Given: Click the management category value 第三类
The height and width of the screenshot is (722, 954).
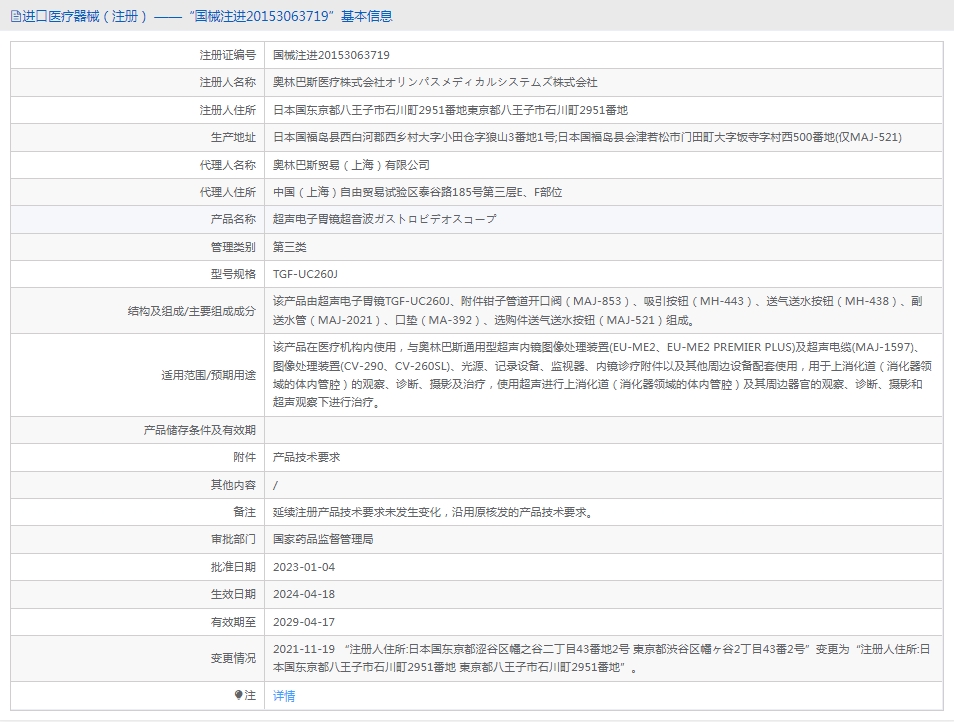Looking at the screenshot, I should [290, 247].
